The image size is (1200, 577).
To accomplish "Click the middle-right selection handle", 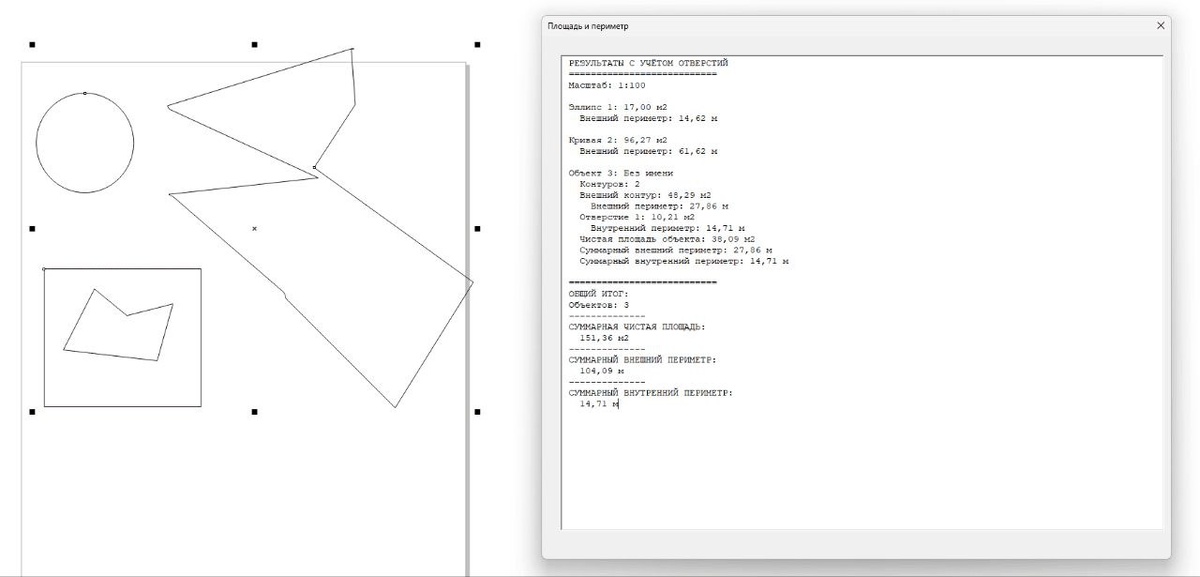I will (x=477, y=228).
